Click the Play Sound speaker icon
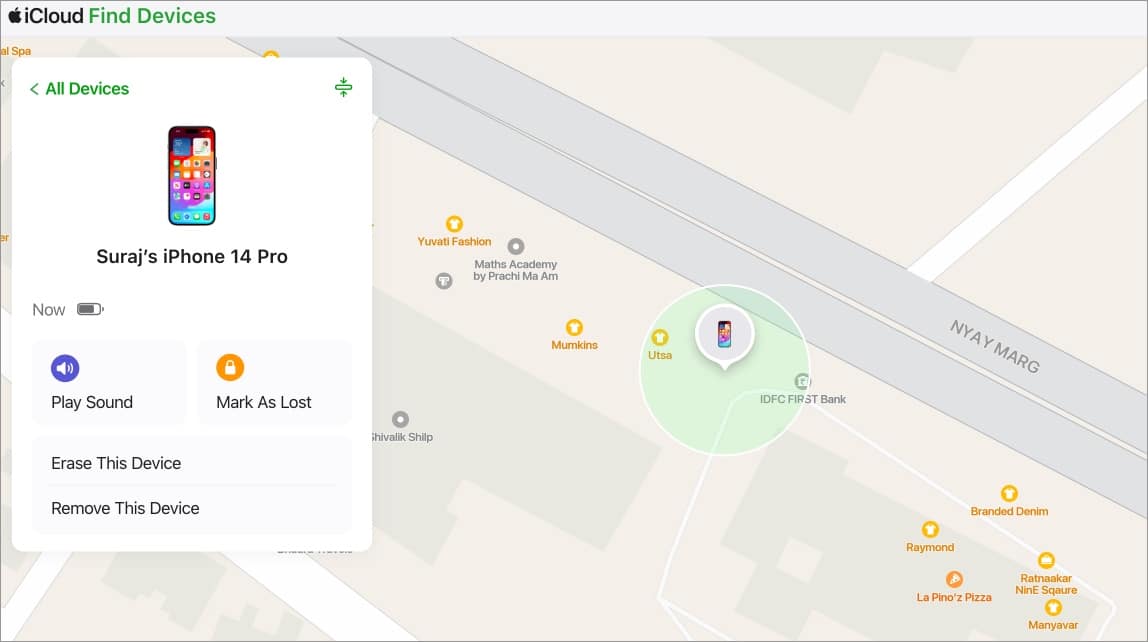This screenshot has width=1148, height=642. click(x=65, y=368)
